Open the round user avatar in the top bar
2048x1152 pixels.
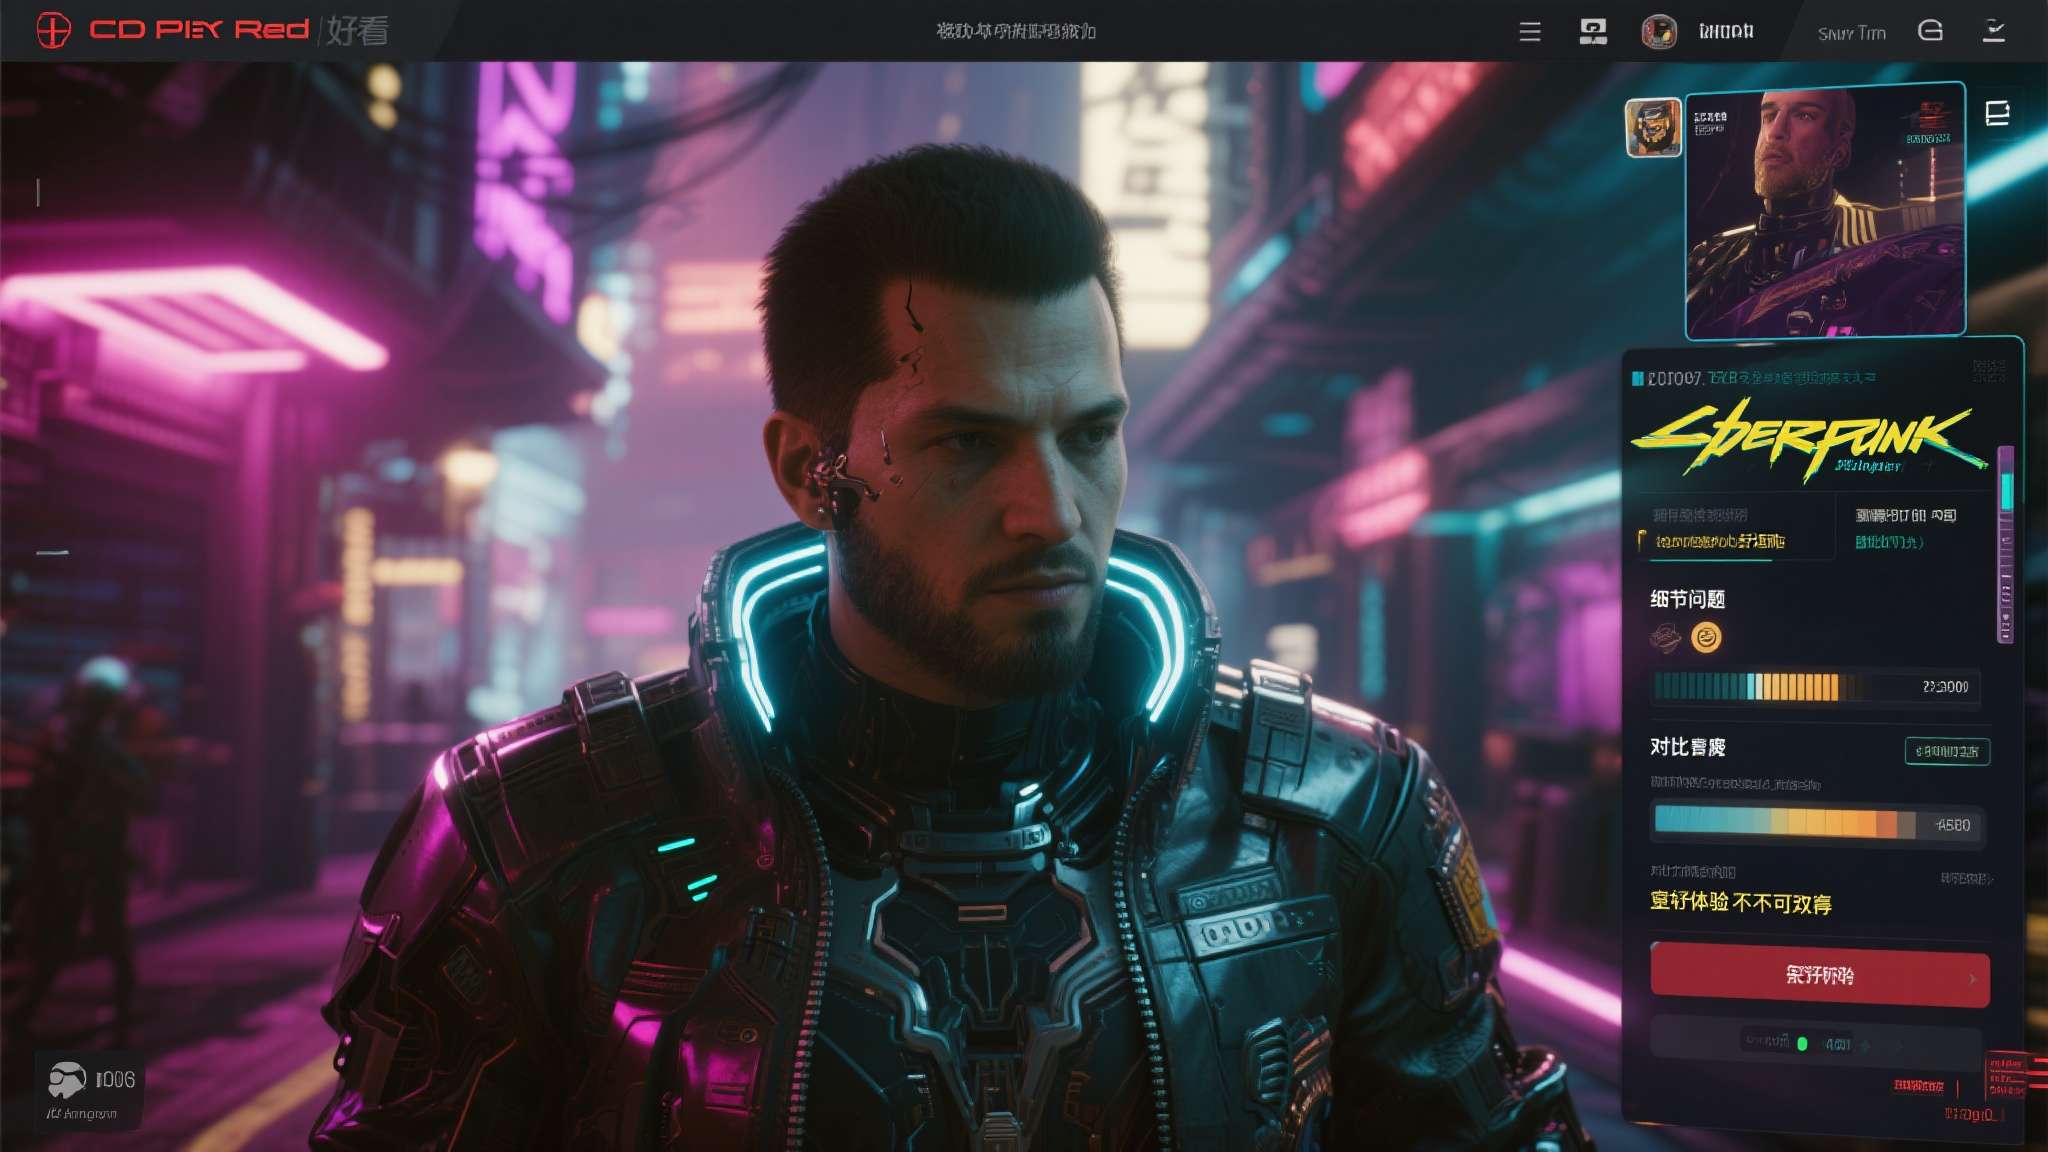pyautogui.click(x=1659, y=32)
